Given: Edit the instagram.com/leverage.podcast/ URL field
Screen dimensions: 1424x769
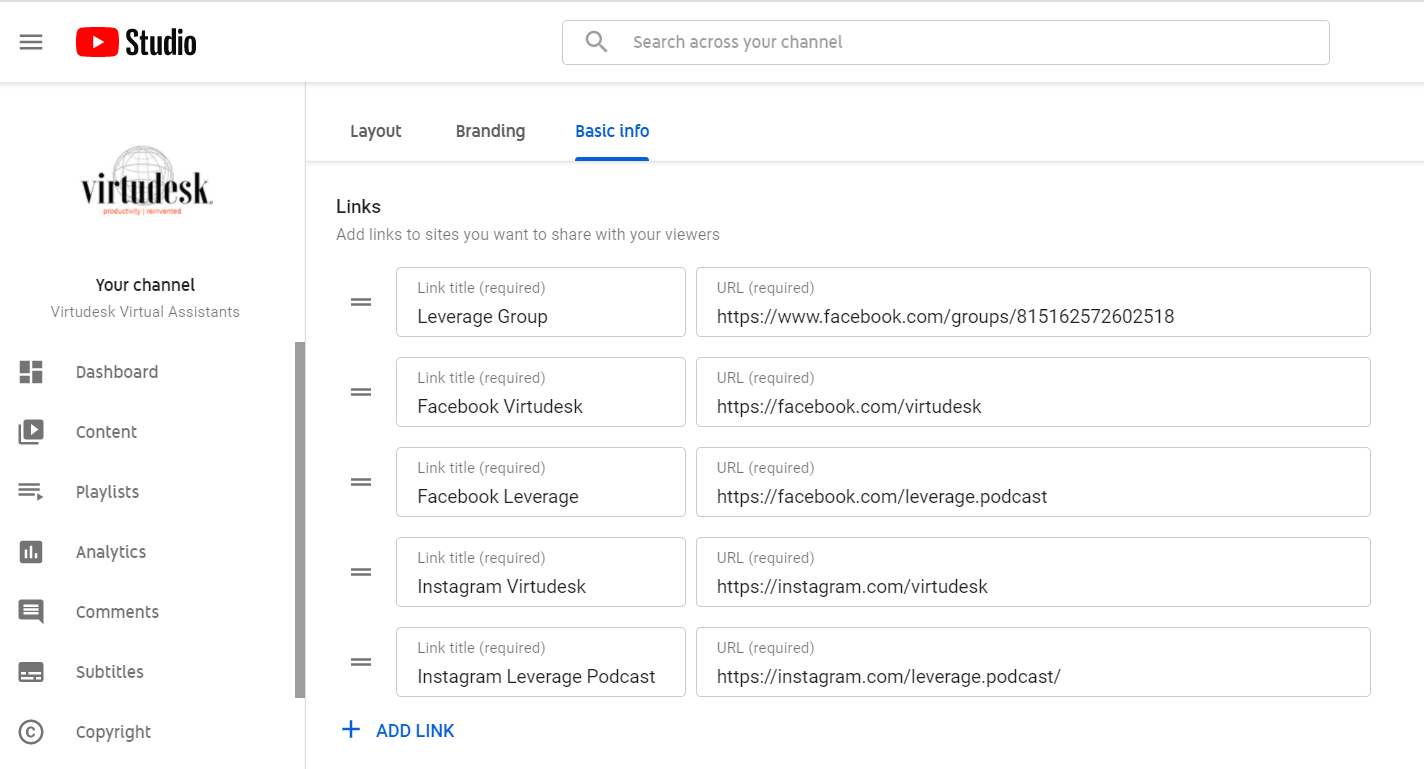Looking at the screenshot, I should pos(1033,662).
